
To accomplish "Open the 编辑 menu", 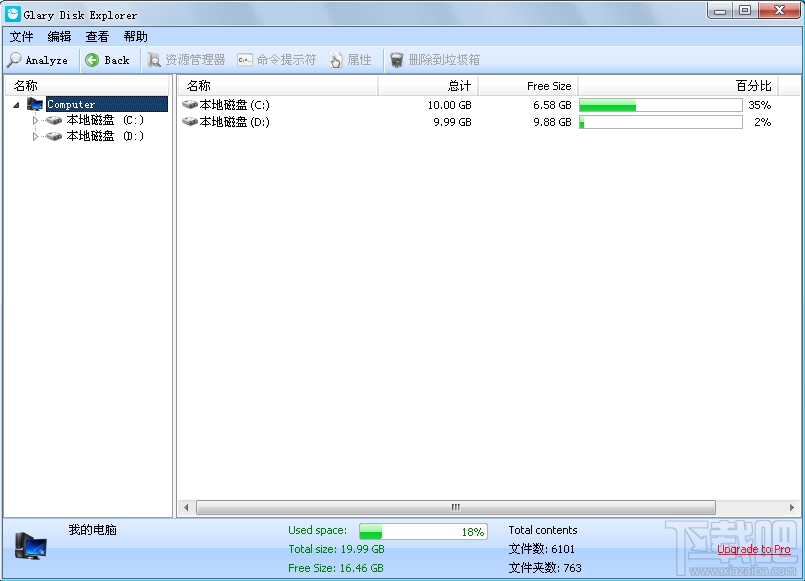I will (x=60, y=36).
